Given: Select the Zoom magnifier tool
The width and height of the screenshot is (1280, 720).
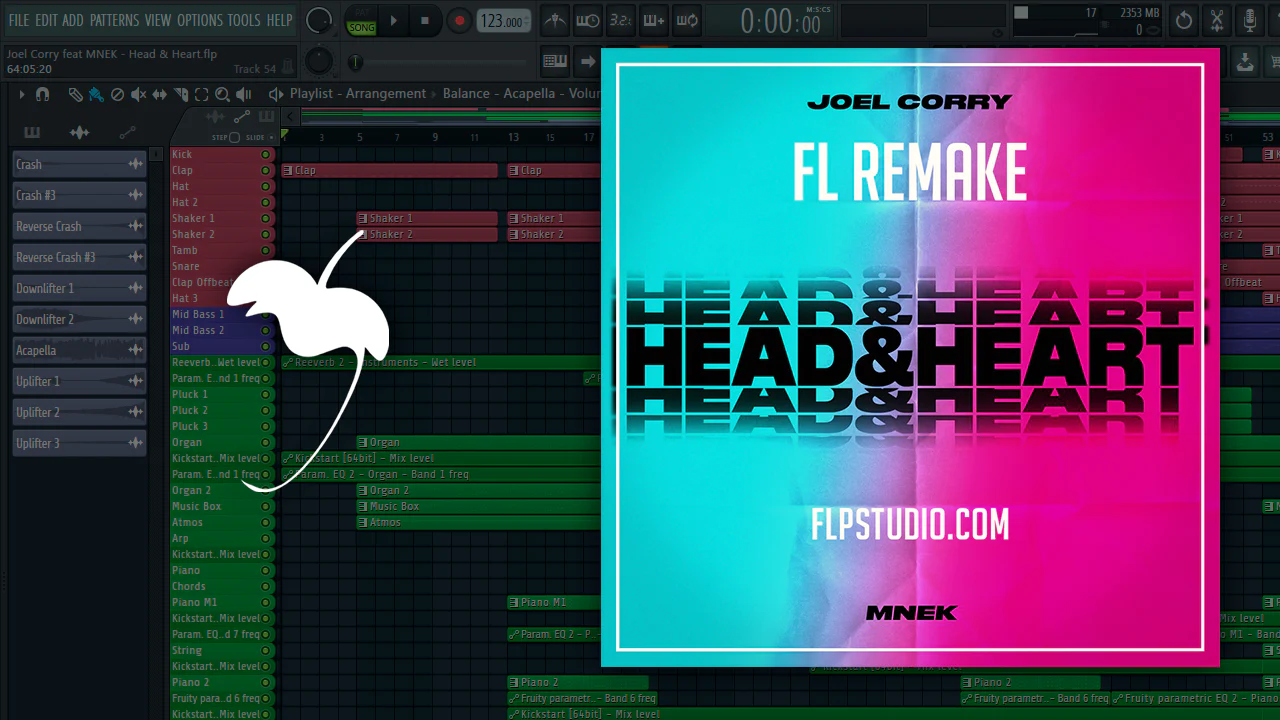Looking at the screenshot, I should pyautogui.click(x=222, y=94).
